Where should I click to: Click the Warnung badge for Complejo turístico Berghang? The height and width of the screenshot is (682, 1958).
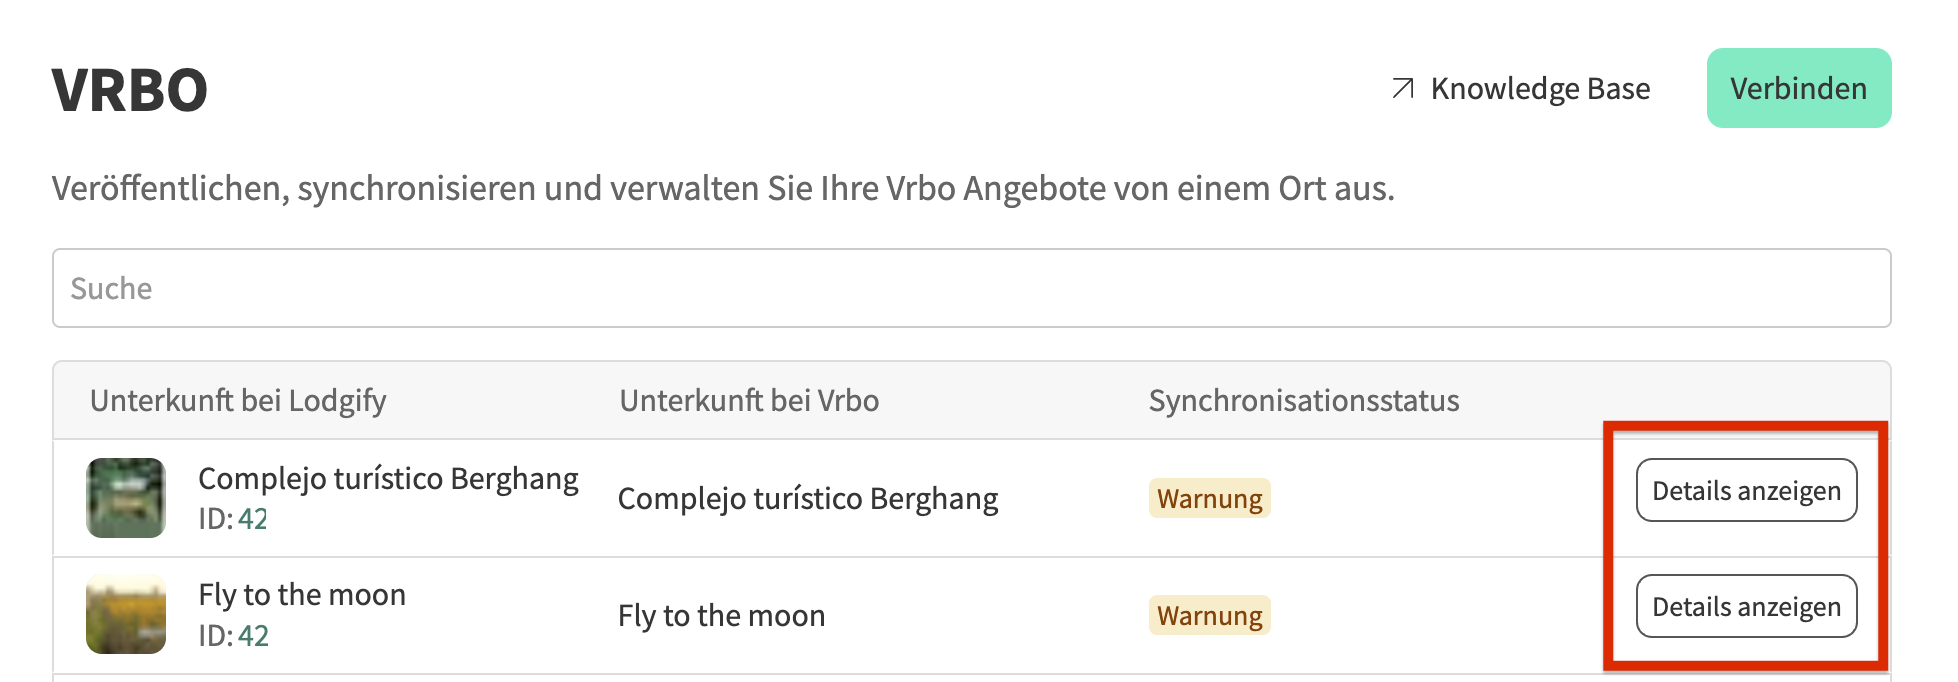coord(1209,499)
